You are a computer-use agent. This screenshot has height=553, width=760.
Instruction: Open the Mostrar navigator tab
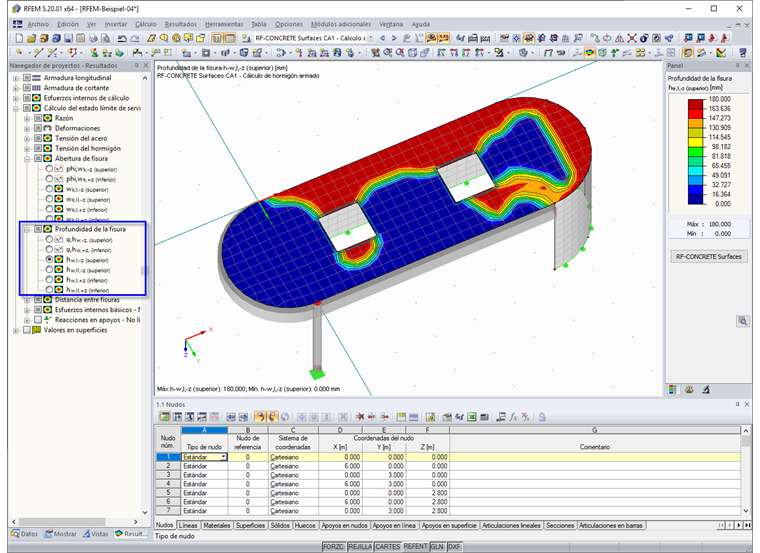point(61,534)
